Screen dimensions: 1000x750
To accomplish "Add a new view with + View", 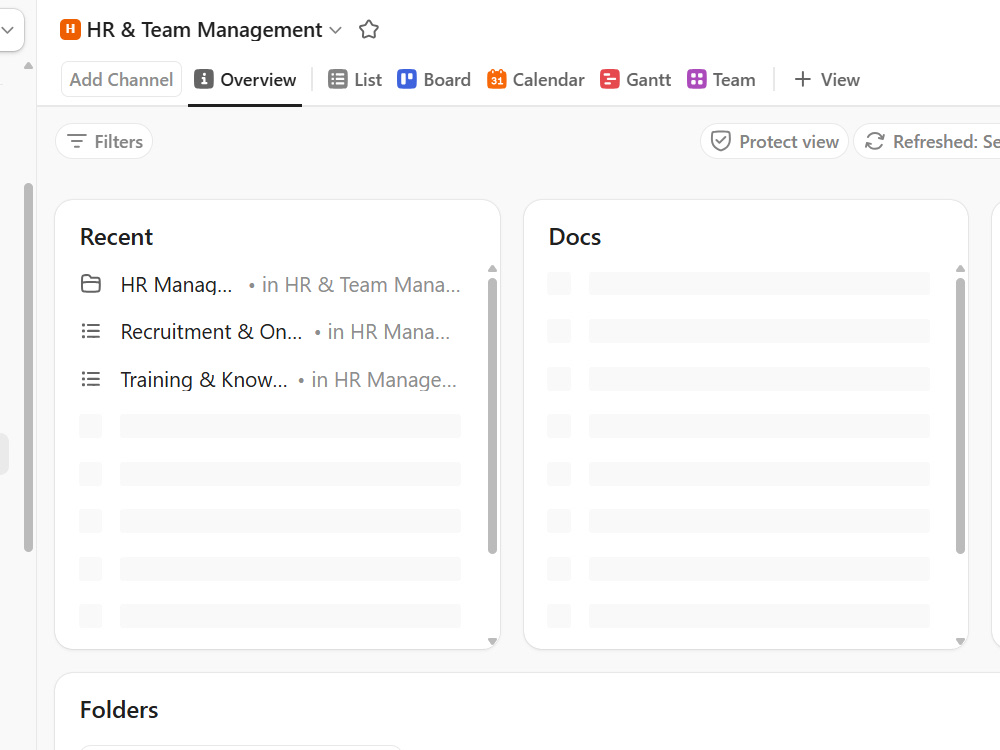I will [827, 80].
